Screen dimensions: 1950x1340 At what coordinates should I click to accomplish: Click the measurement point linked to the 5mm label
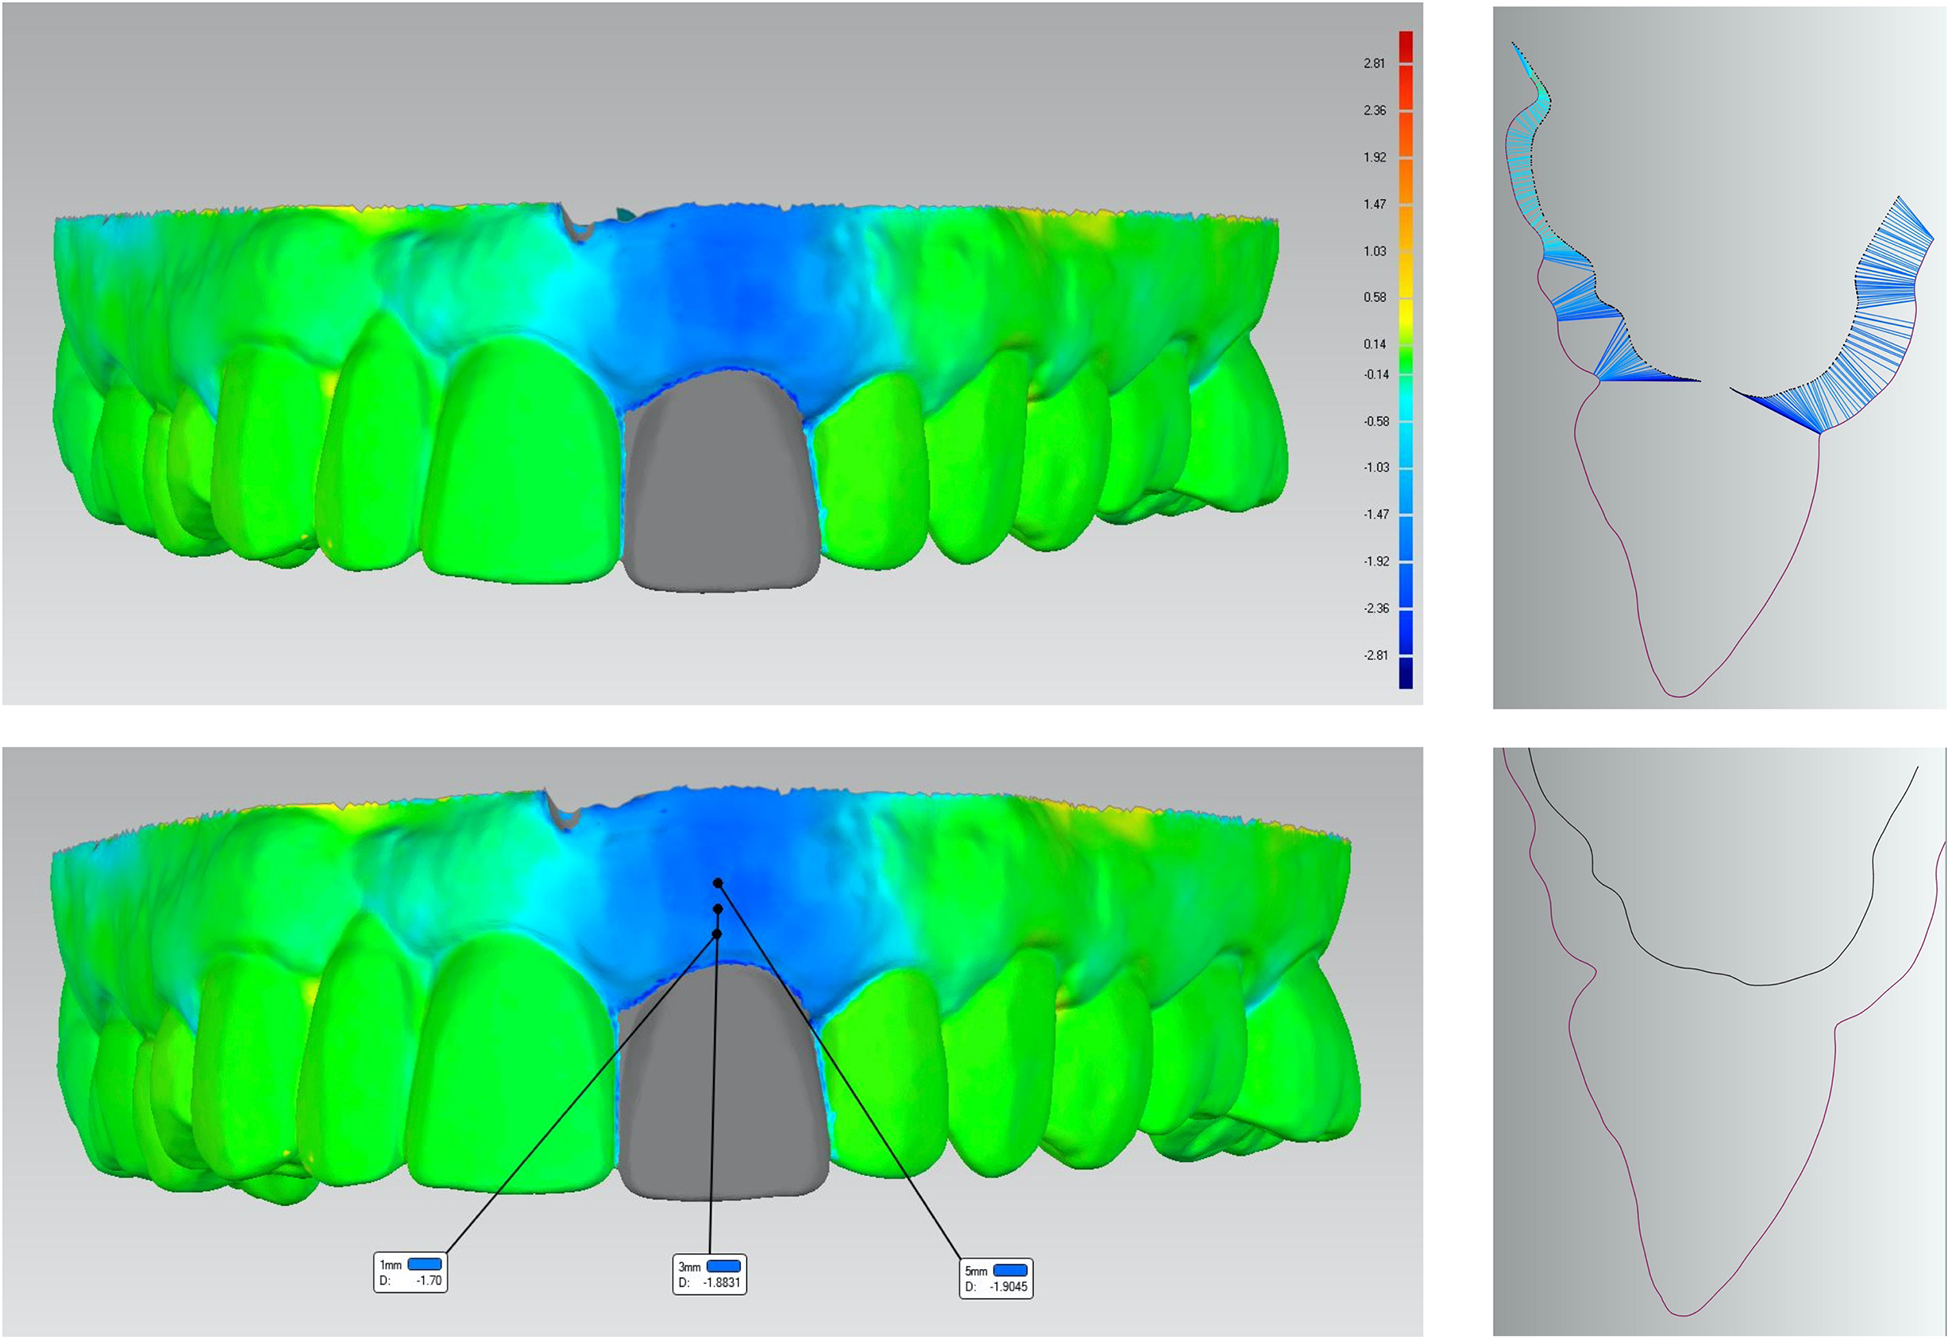pyautogui.click(x=718, y=883)
